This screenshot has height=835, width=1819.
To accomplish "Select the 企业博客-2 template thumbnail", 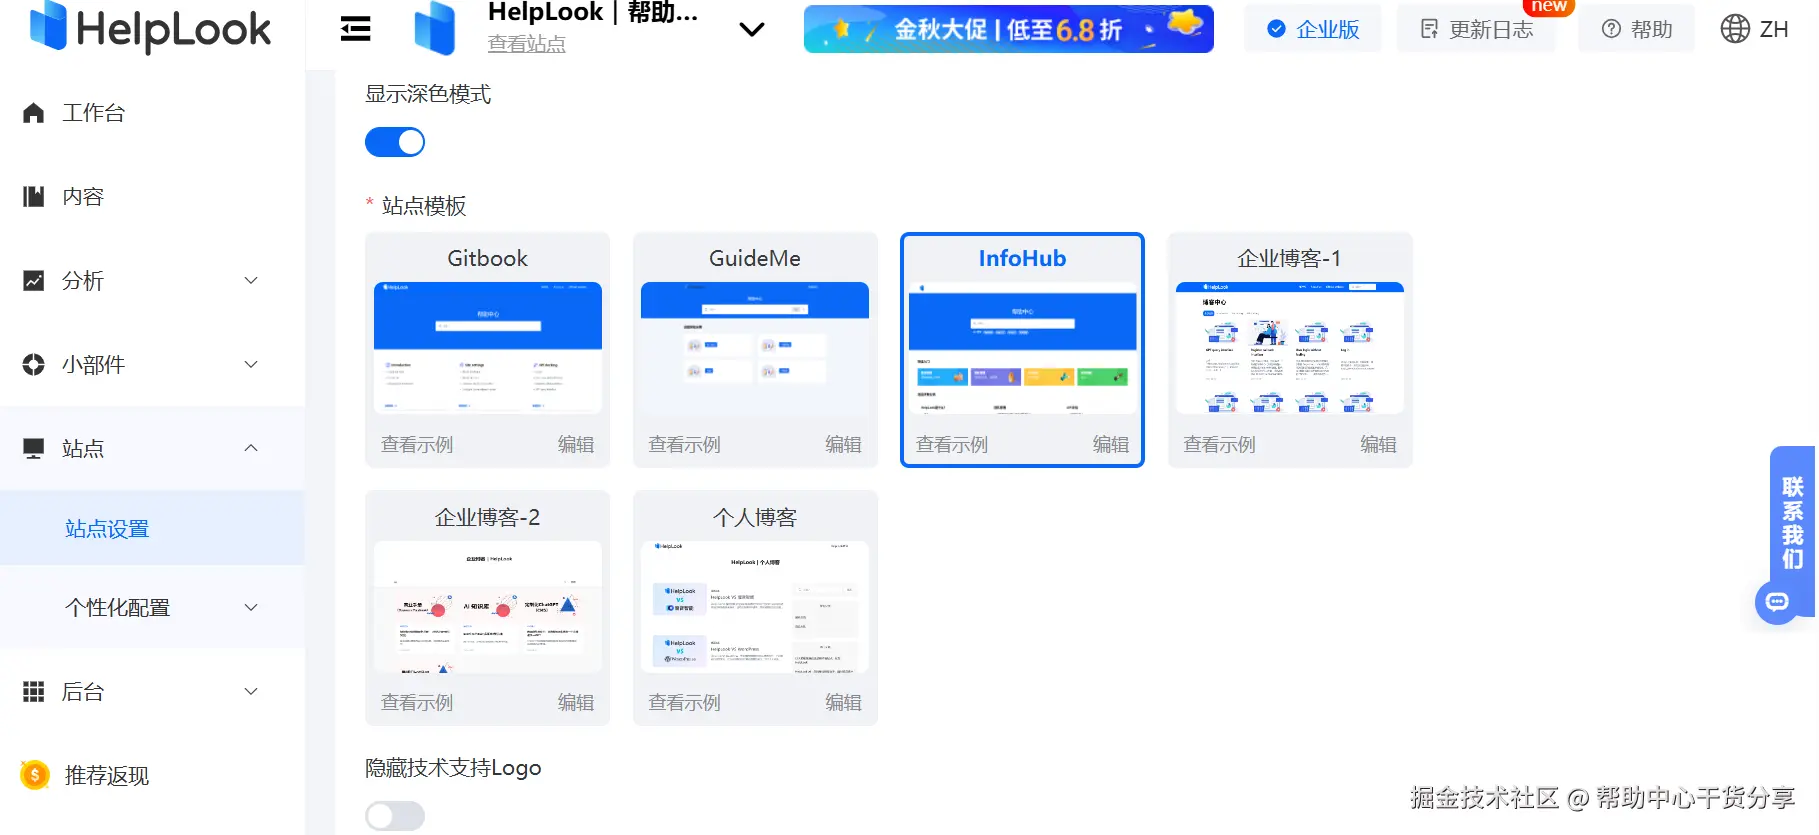I will [488, 607].
